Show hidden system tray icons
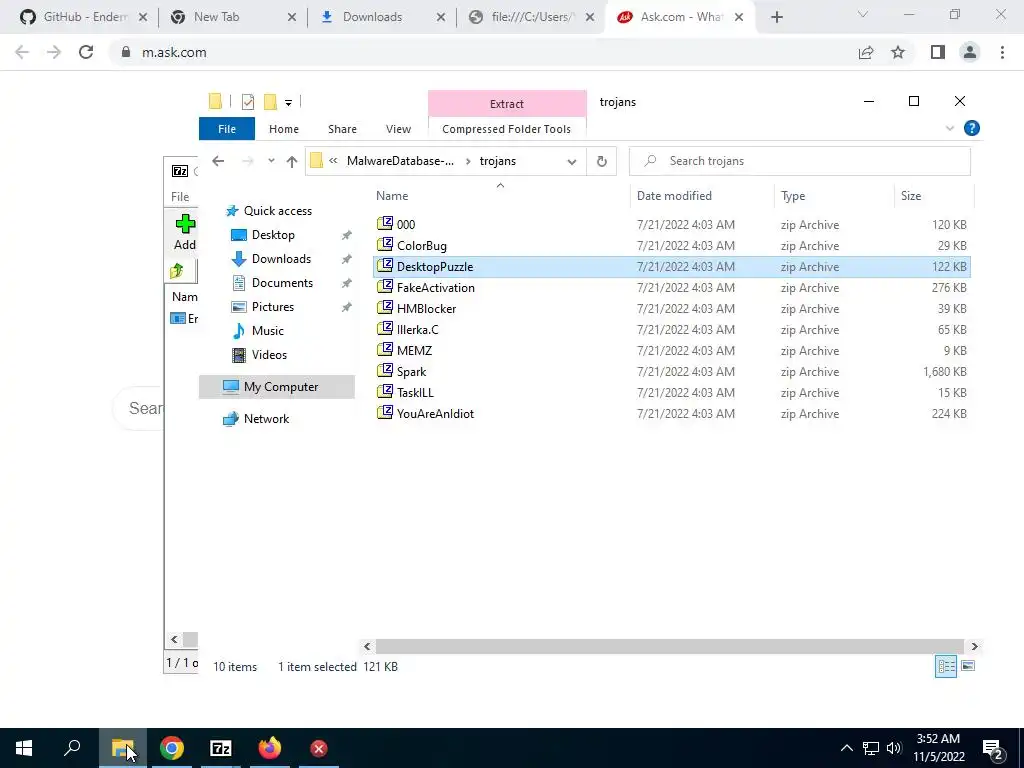The image size is (1024, 768). click(846, 748)
